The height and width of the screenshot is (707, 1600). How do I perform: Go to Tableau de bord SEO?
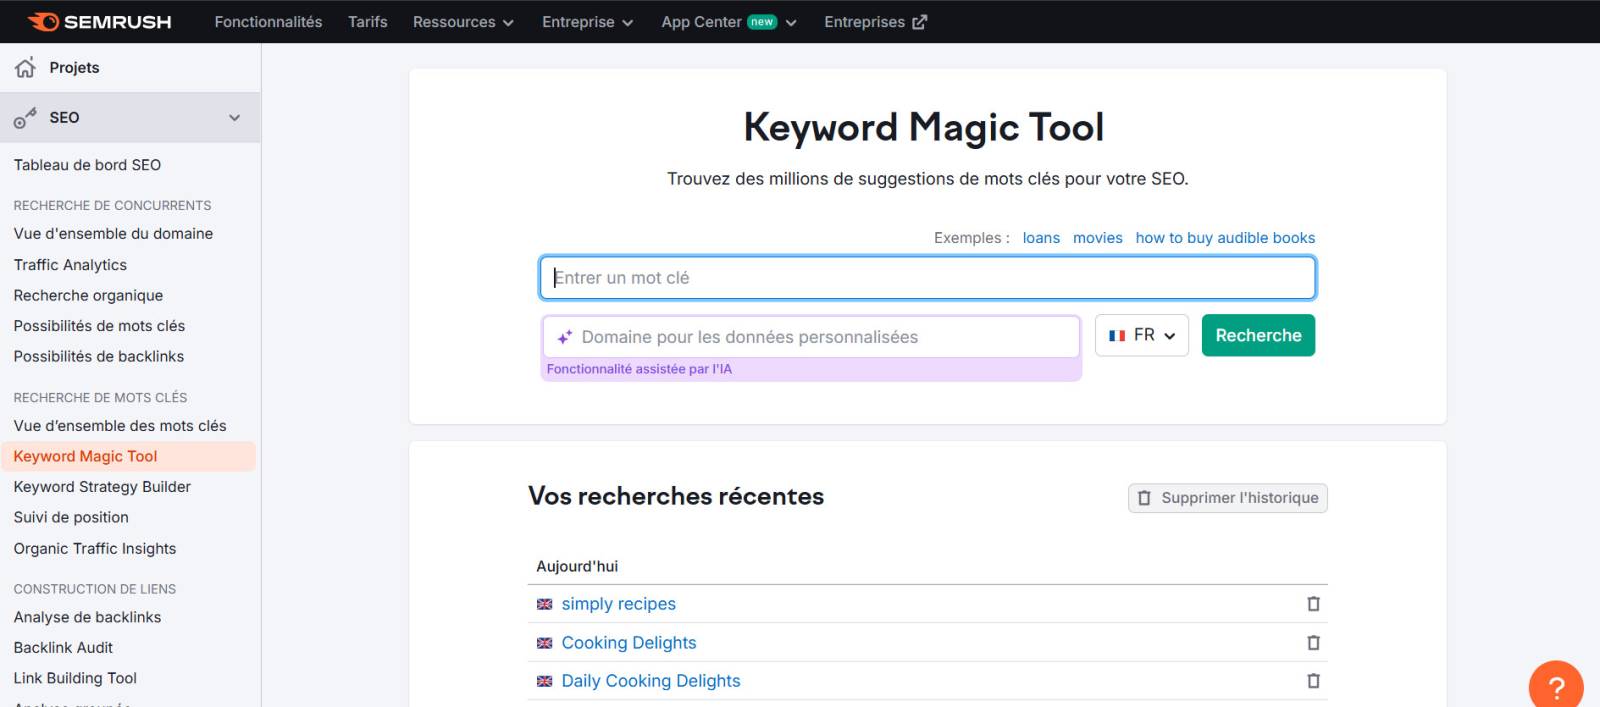pos(87,165)
